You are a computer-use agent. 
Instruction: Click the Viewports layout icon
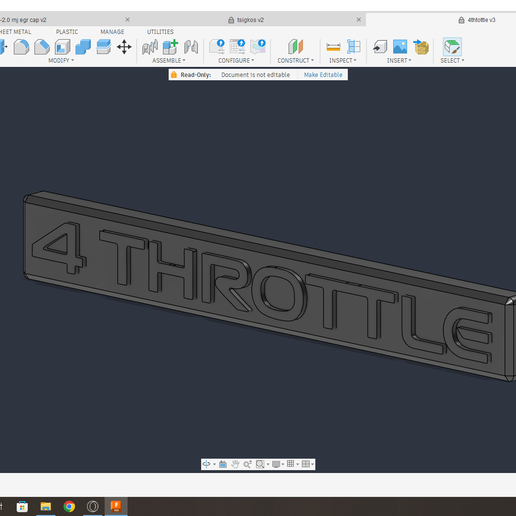pyautogui.click(x=305, y=464)
